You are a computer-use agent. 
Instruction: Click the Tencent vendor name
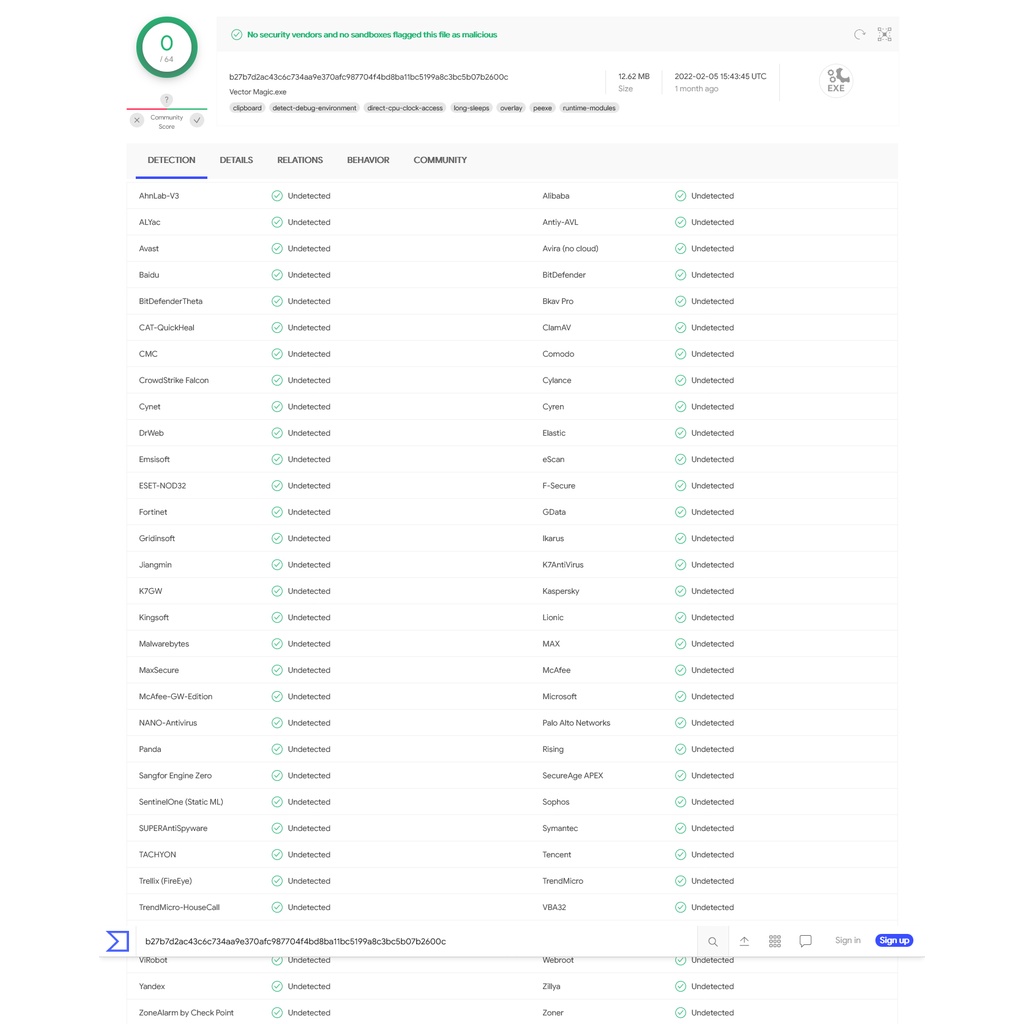pos(556,855)
